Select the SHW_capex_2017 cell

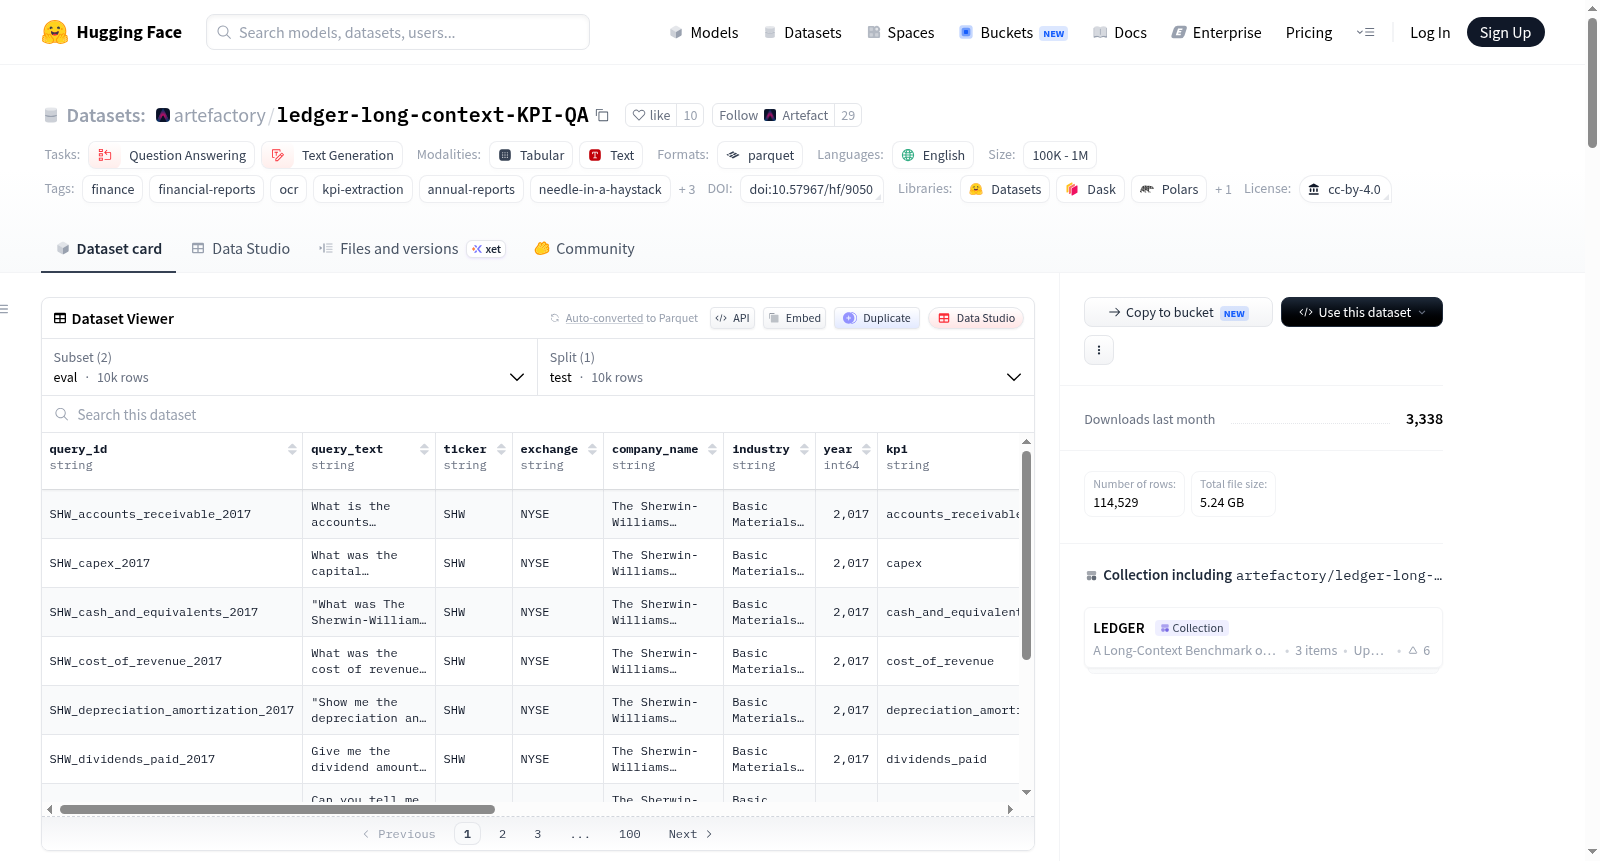click(x=172, y=563)
